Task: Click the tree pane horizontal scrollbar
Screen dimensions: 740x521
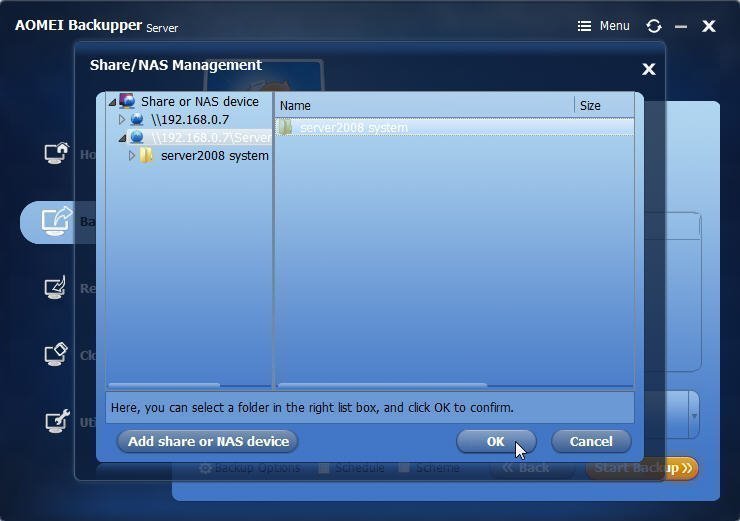Action: coord(164,386)
